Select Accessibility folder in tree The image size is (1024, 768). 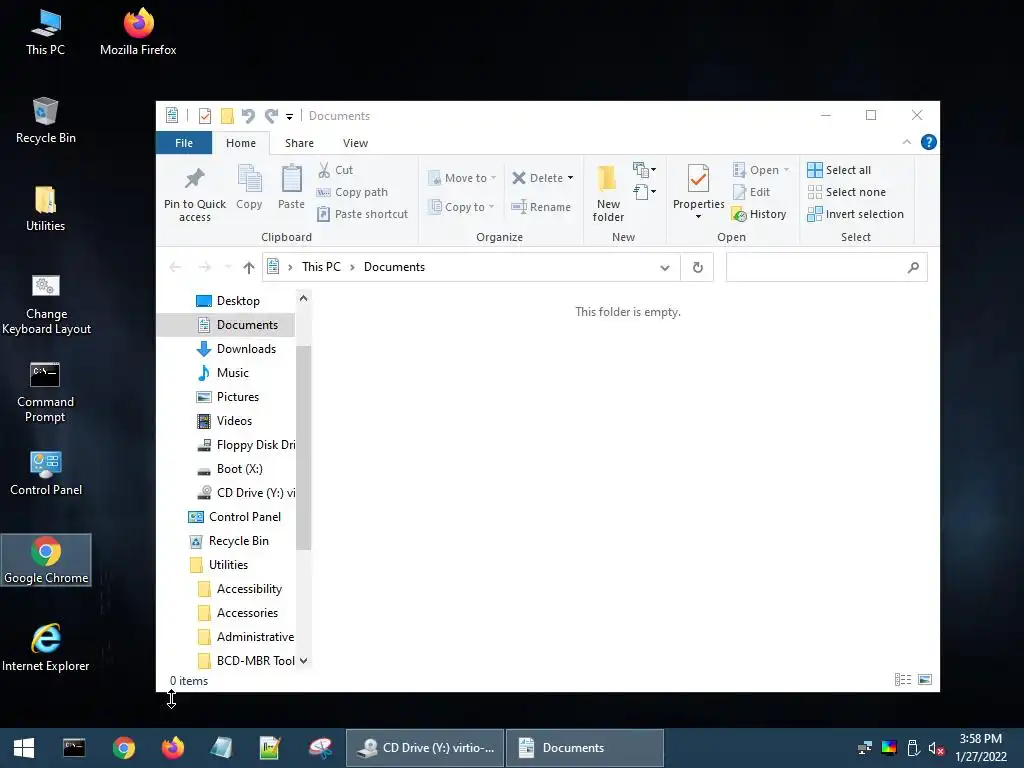tap(240, 589)
